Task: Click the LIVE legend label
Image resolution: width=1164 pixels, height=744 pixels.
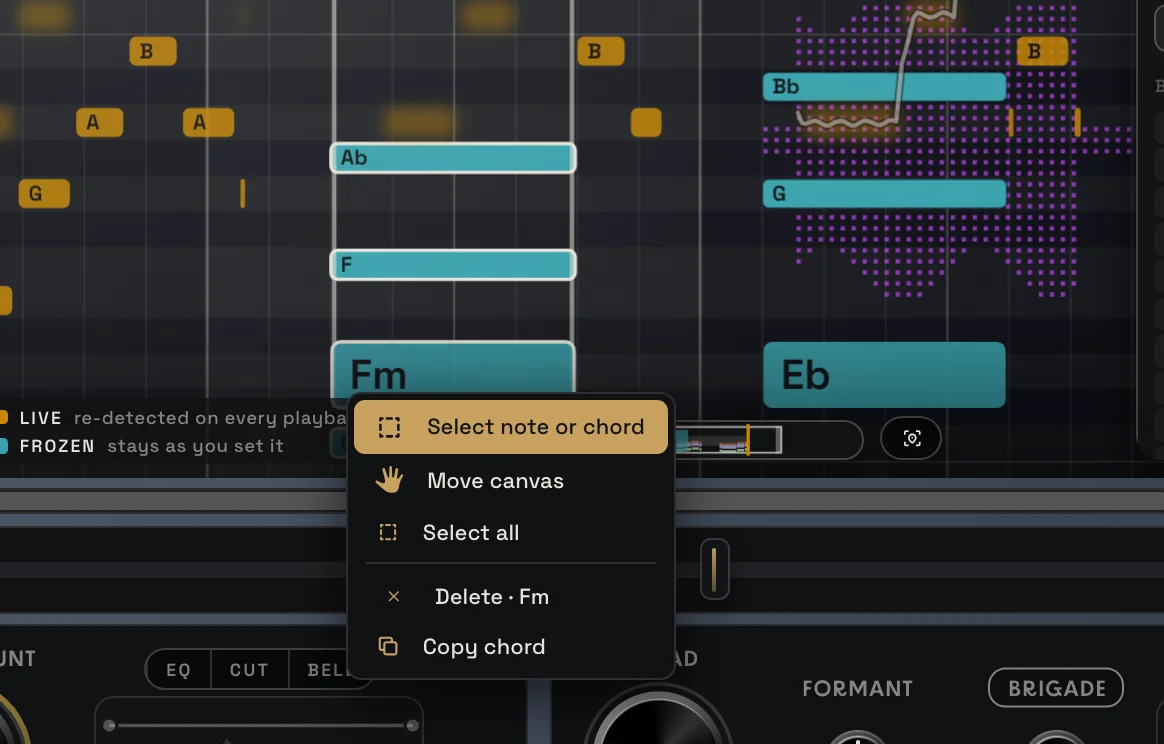Action: click(41, 418)
